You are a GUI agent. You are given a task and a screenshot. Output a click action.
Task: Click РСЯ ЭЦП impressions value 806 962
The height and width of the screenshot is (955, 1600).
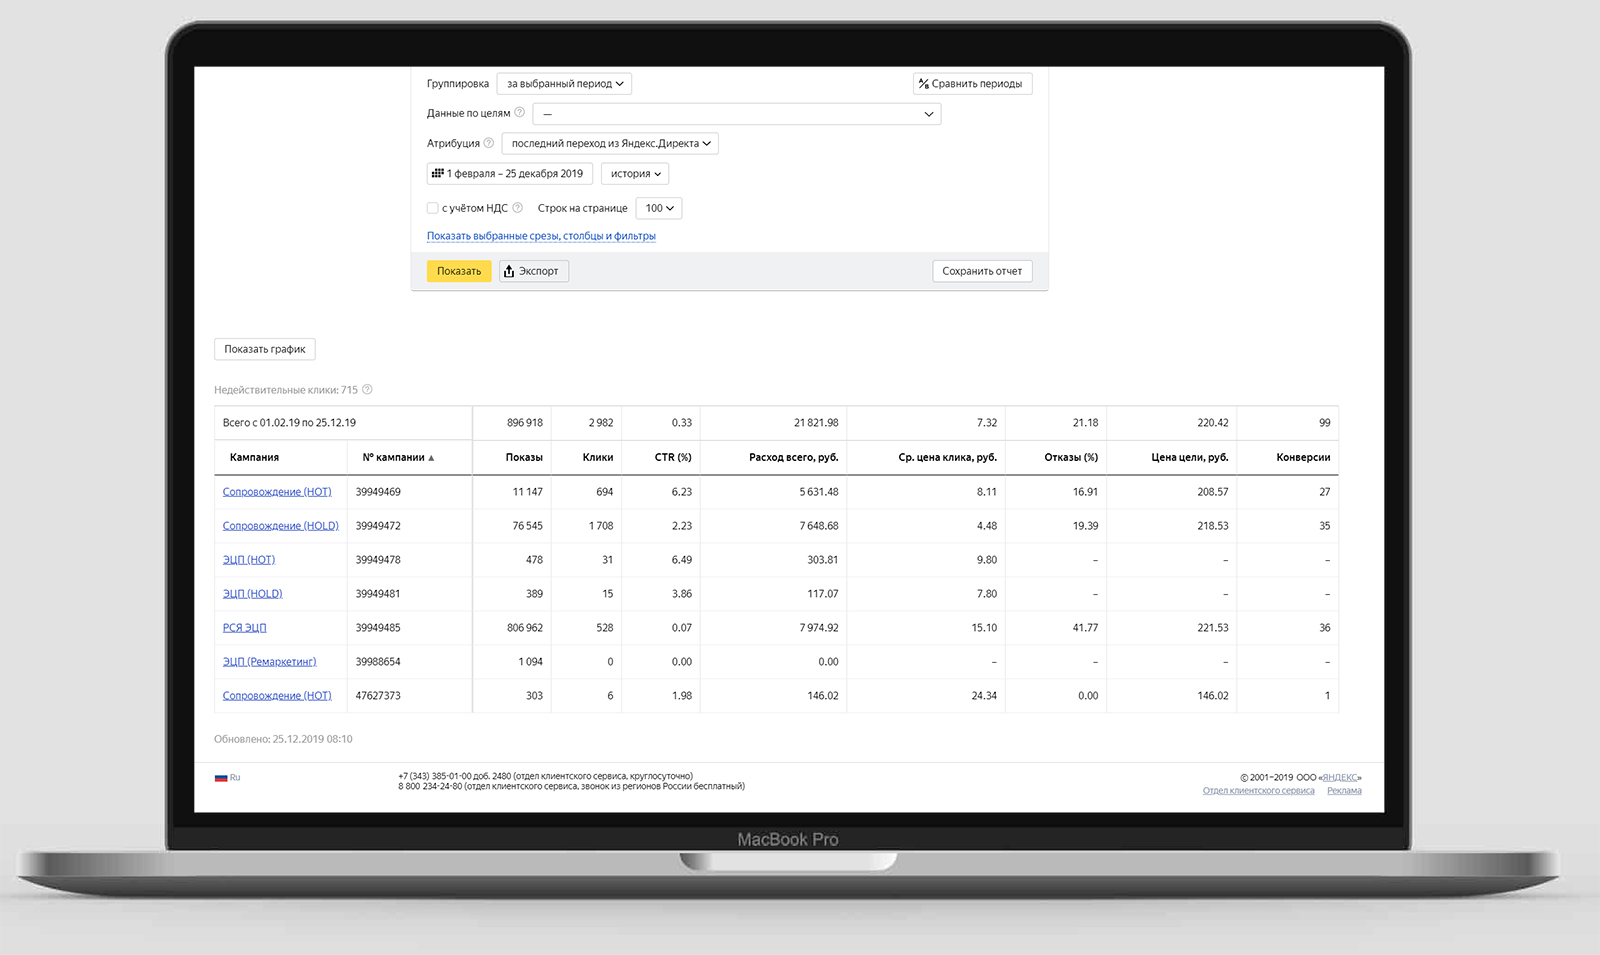click(524, 628)
